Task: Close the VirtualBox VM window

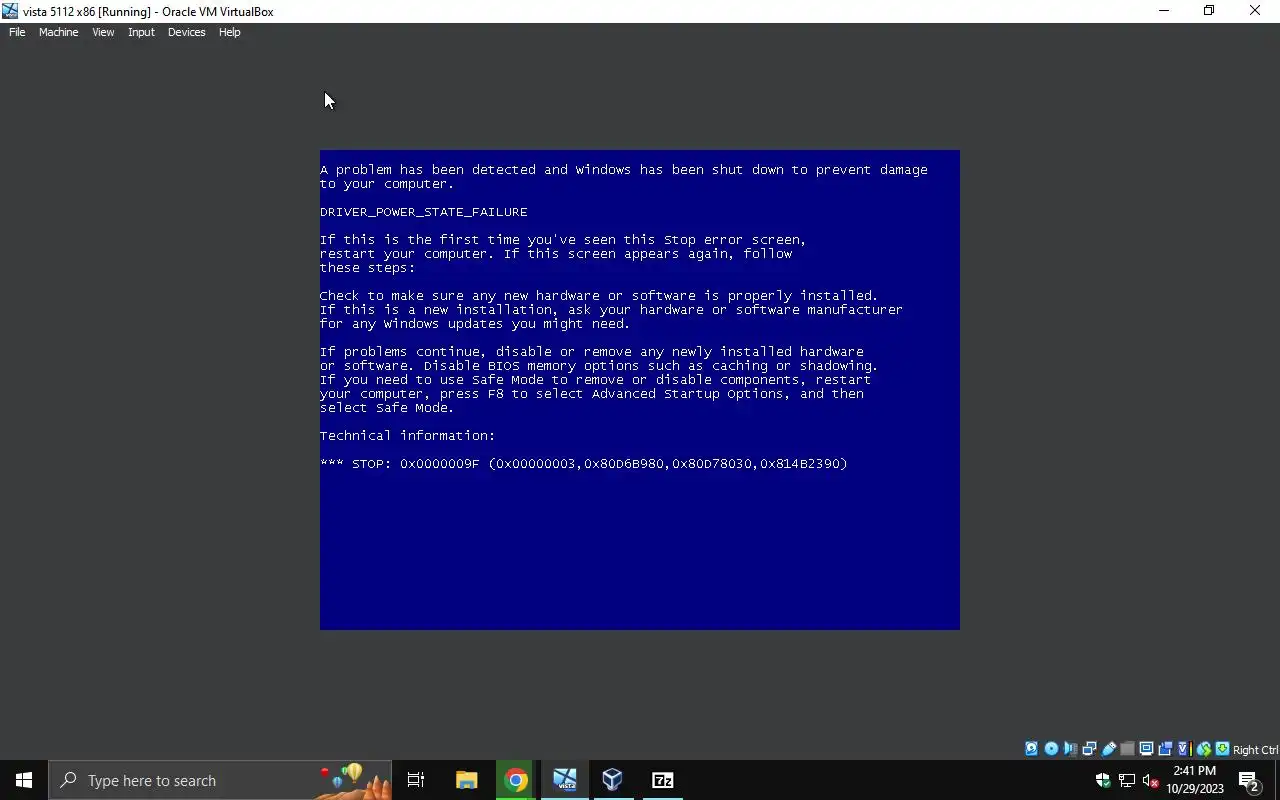Action: (x=1255, y=11)
